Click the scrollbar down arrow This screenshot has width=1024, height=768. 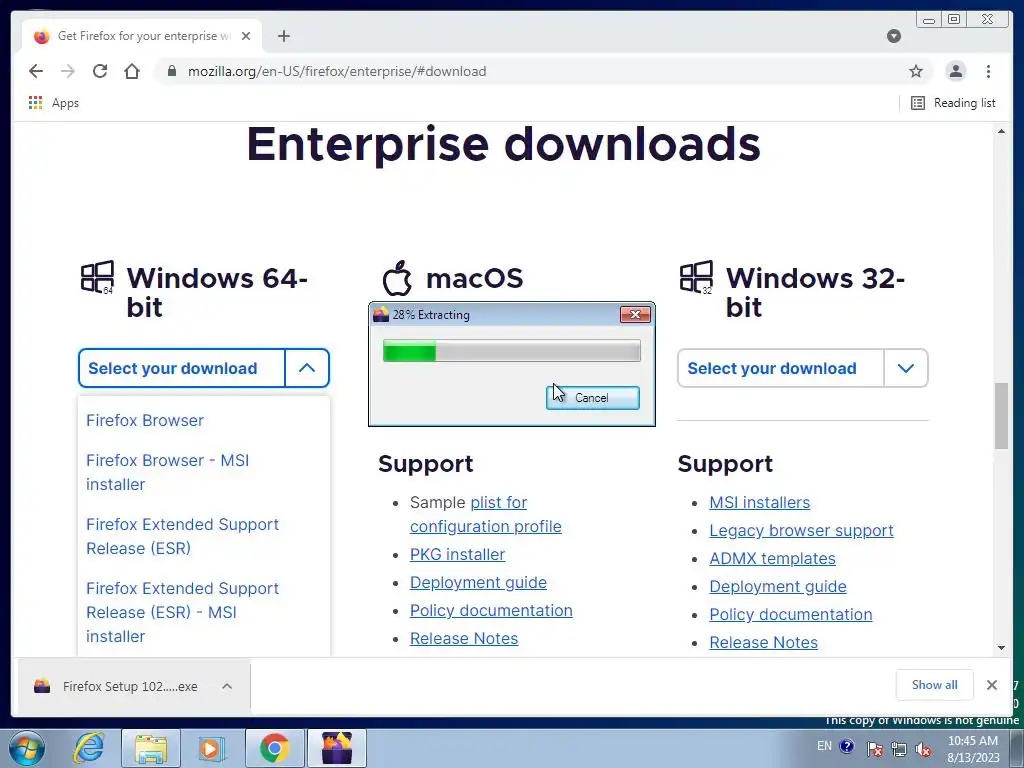[1001, 648]
